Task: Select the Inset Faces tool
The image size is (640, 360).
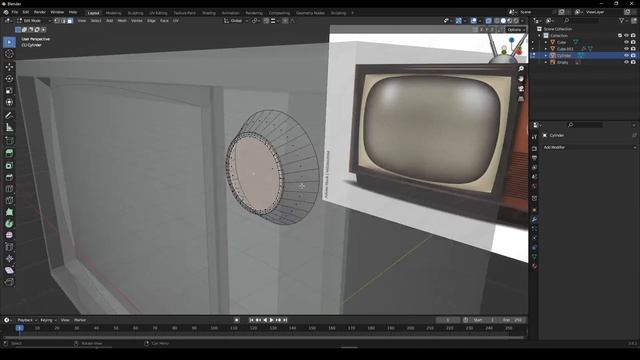Action: (9, 165)
